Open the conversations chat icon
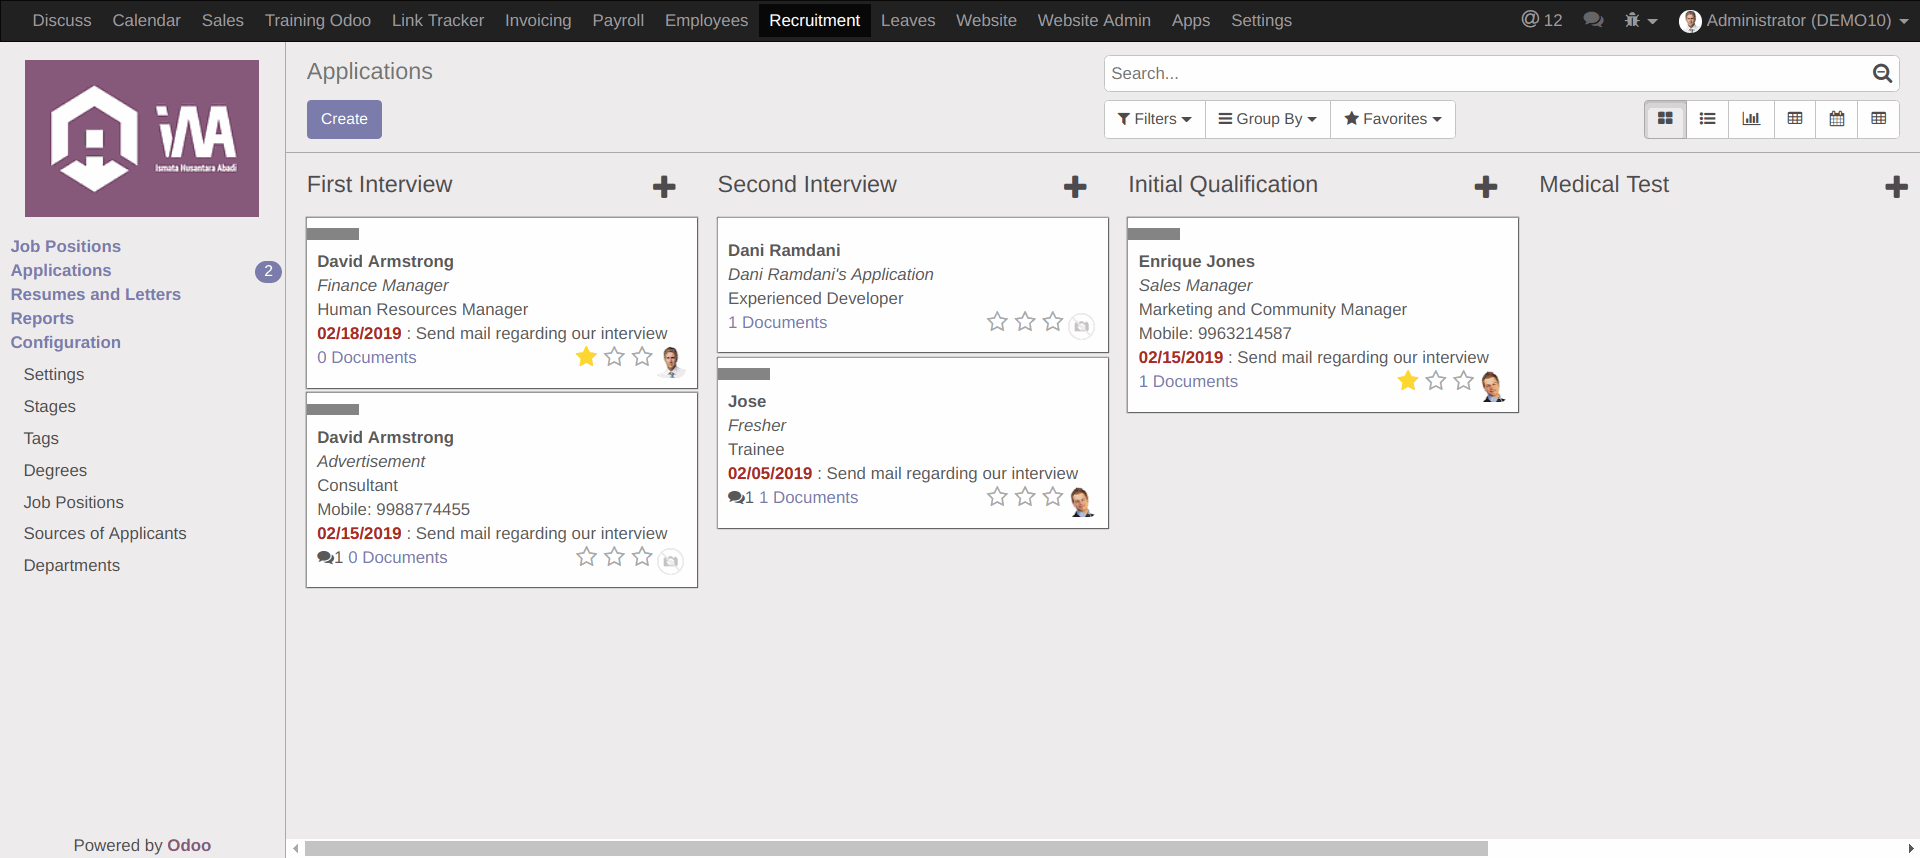This screenshot has width=1920, height=858. click(1593, 20)
